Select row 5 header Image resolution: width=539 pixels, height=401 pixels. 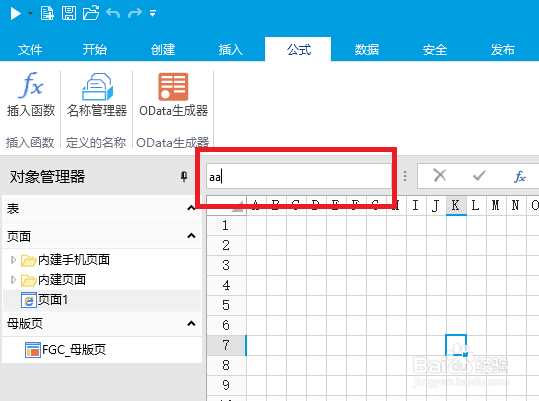click(226, 305)
